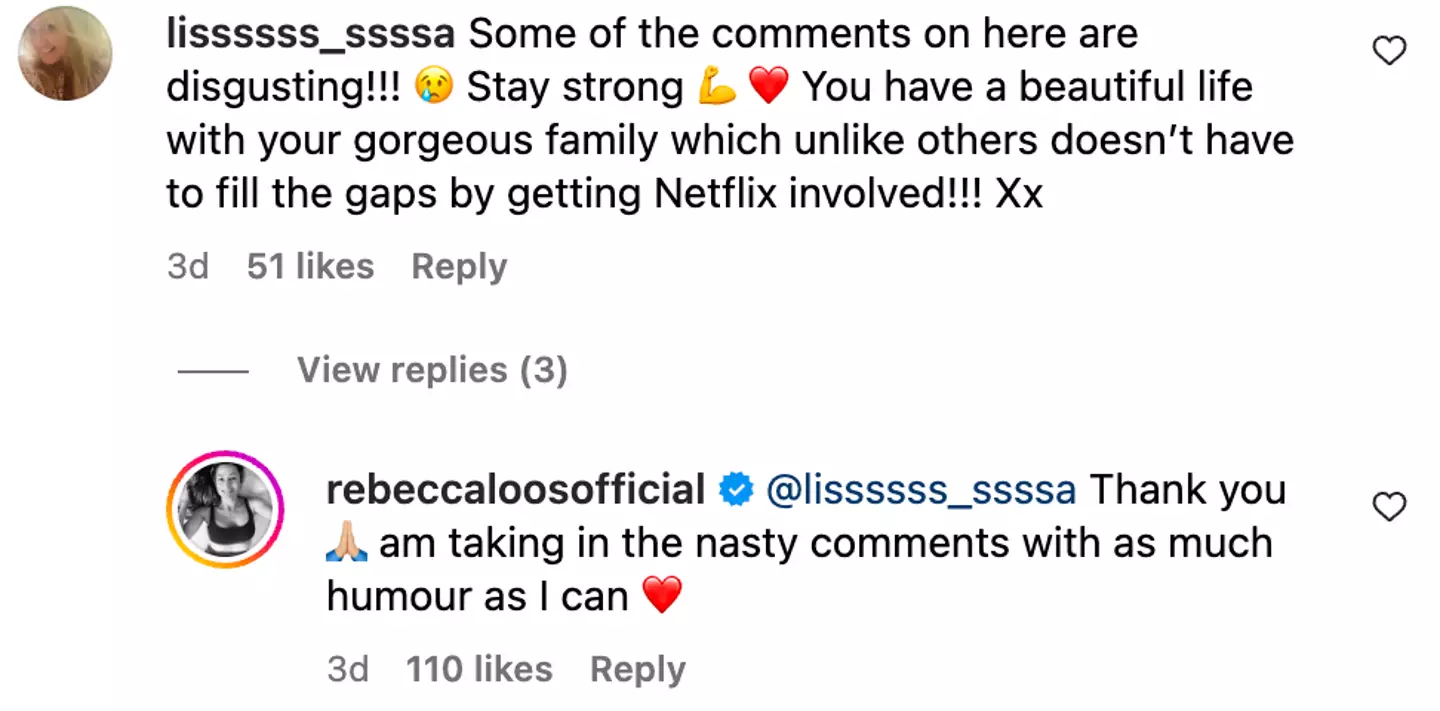This screenshot has width=1440, height=711.
Task: Expand View replies (3) under the comment
Action: pyautogui.click(x=432, y=370)
